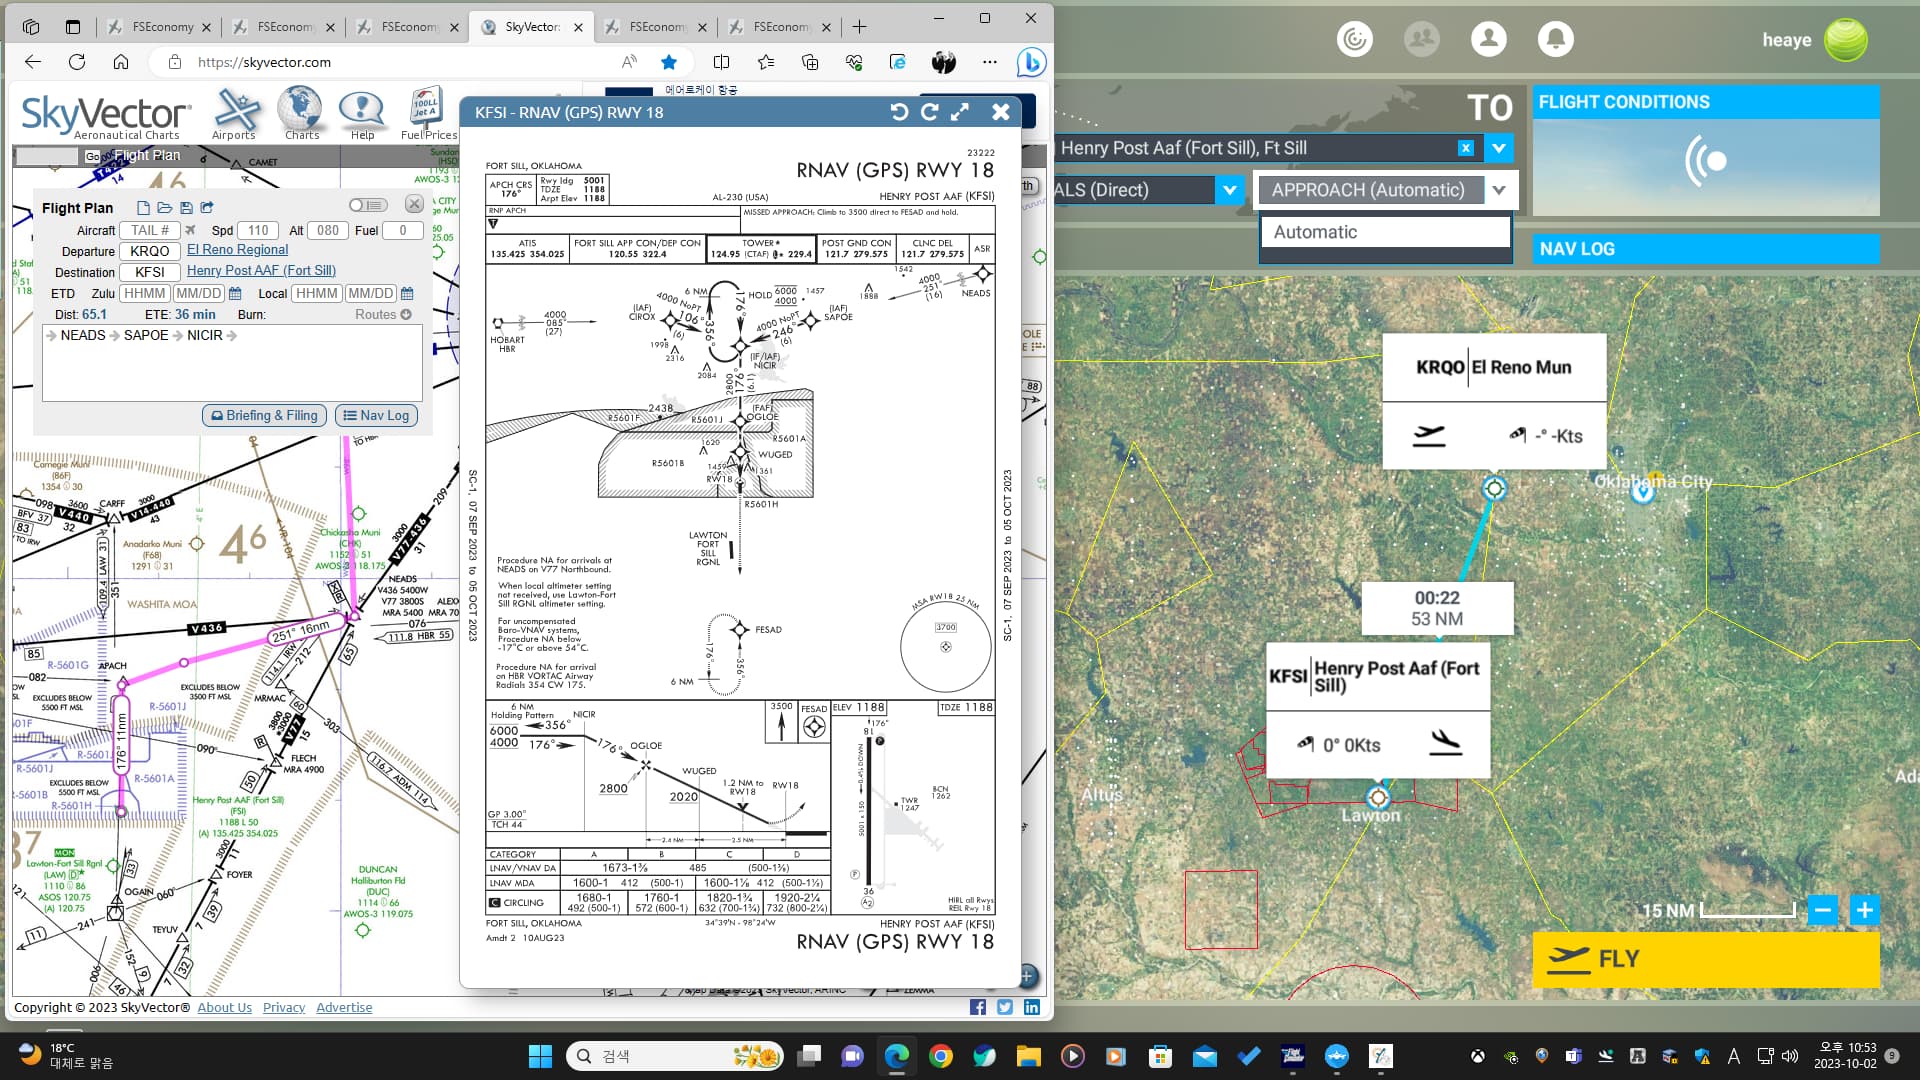
Task: Clear the destination Henry Post Aaf field
Action: point(1466,148)
